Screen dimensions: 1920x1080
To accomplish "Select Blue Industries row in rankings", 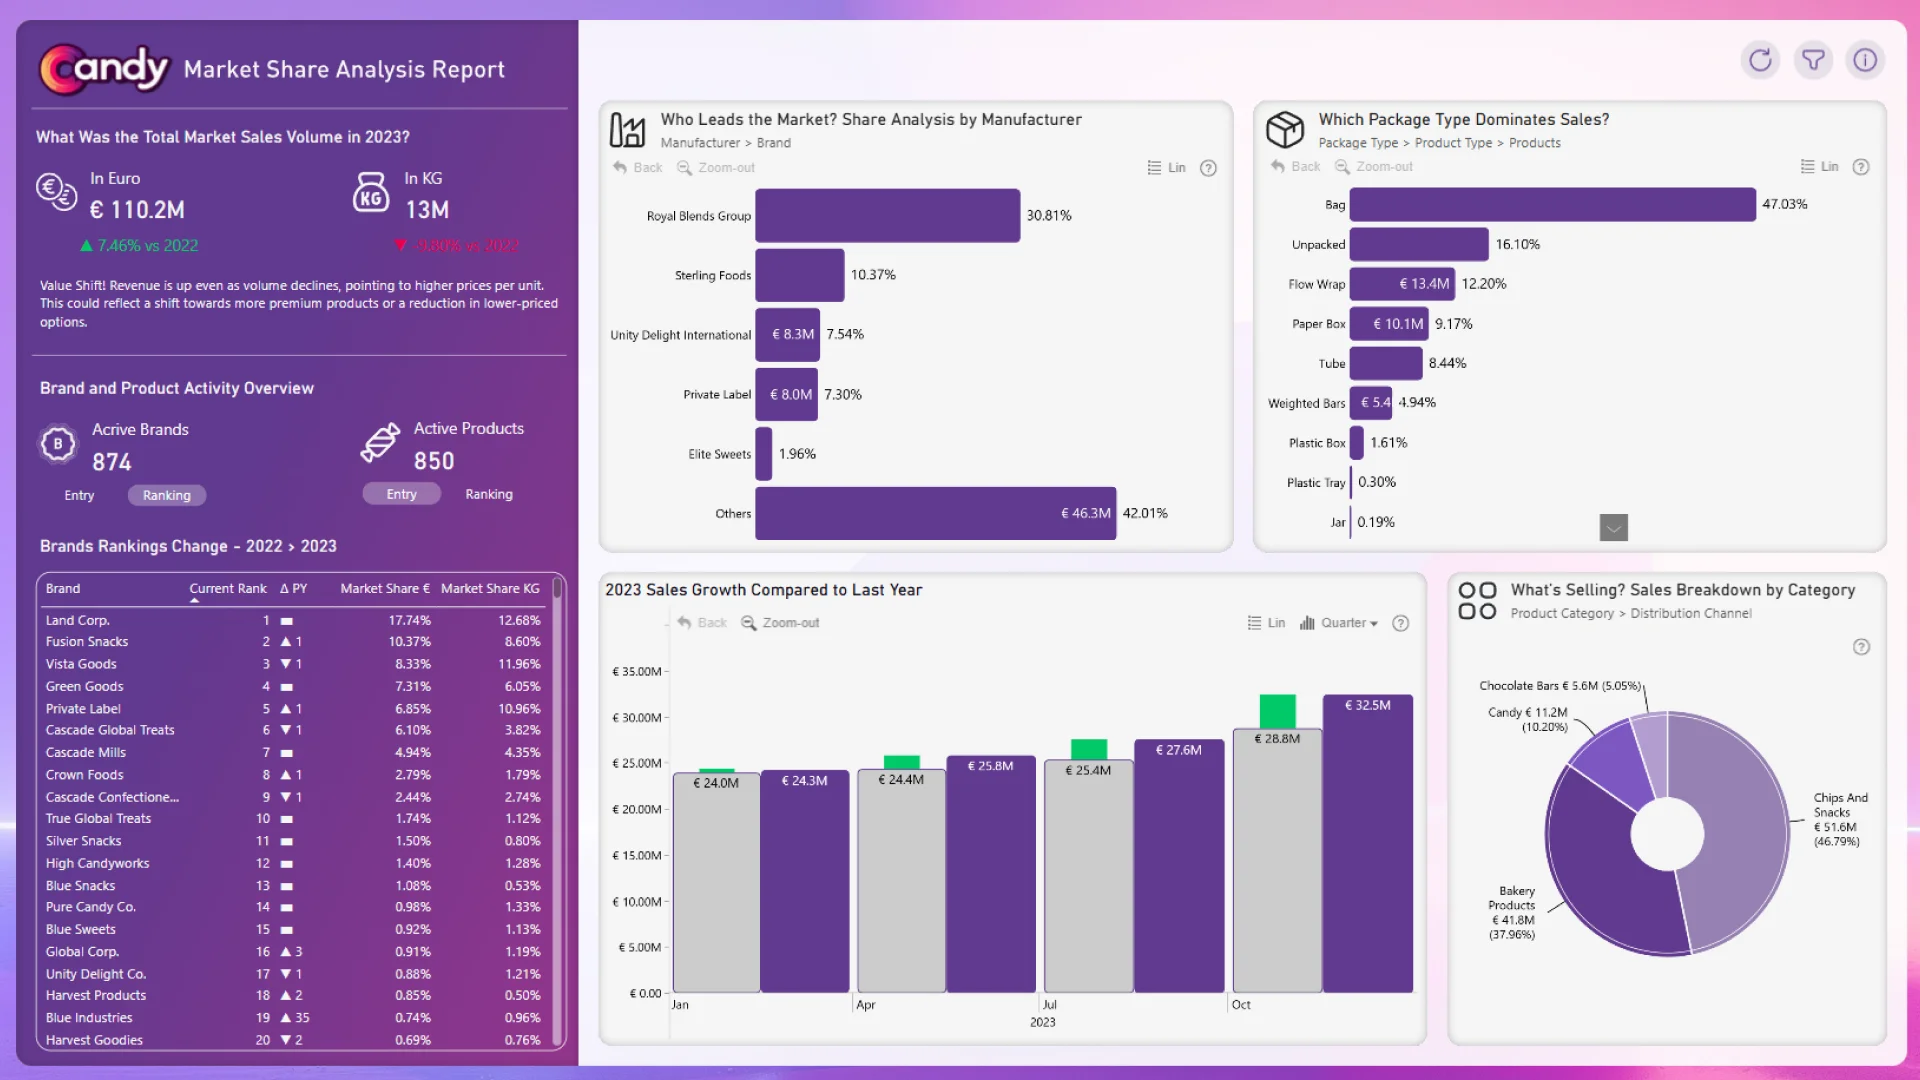I will (x=293, y=1018).
